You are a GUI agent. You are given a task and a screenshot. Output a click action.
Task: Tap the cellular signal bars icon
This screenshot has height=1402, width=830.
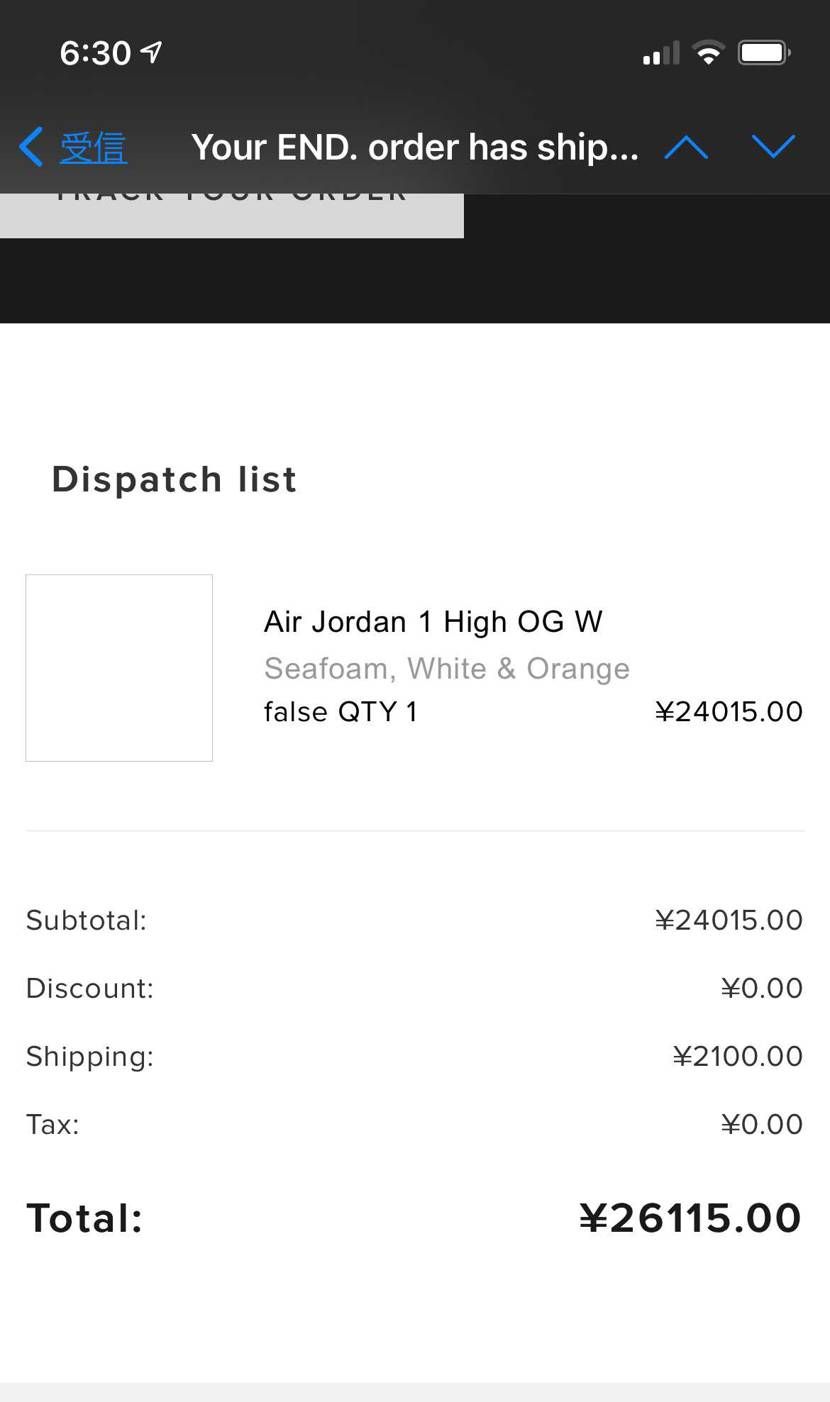pyautogui.click(x=661, y=53)
